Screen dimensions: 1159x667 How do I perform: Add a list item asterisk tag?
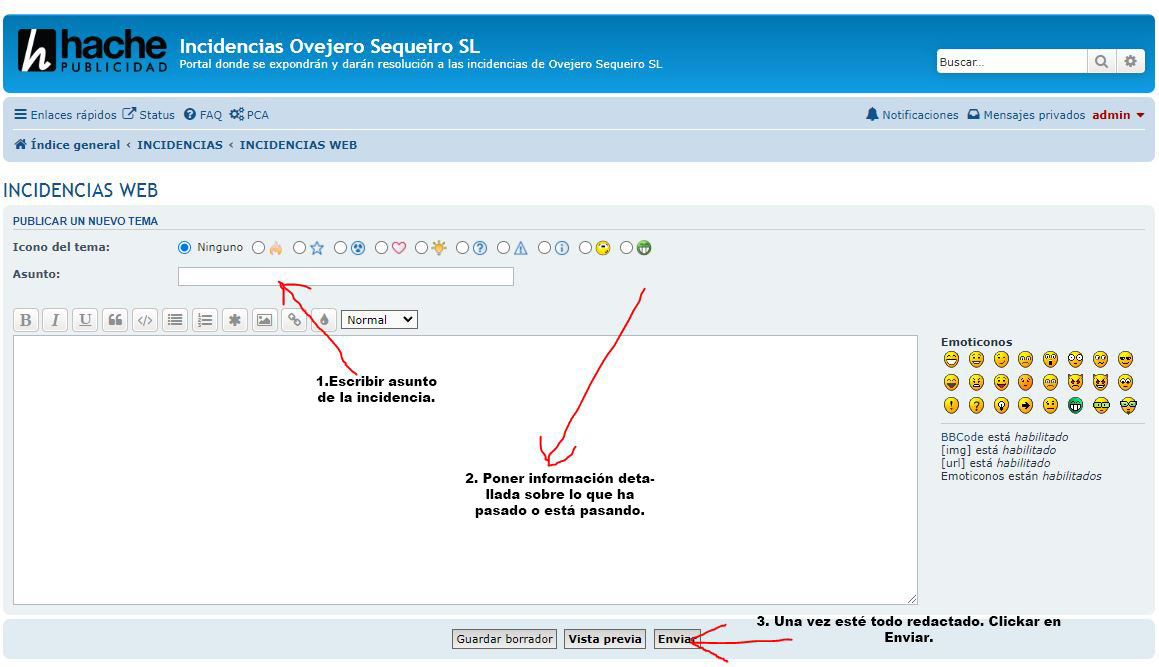point(235,320)
